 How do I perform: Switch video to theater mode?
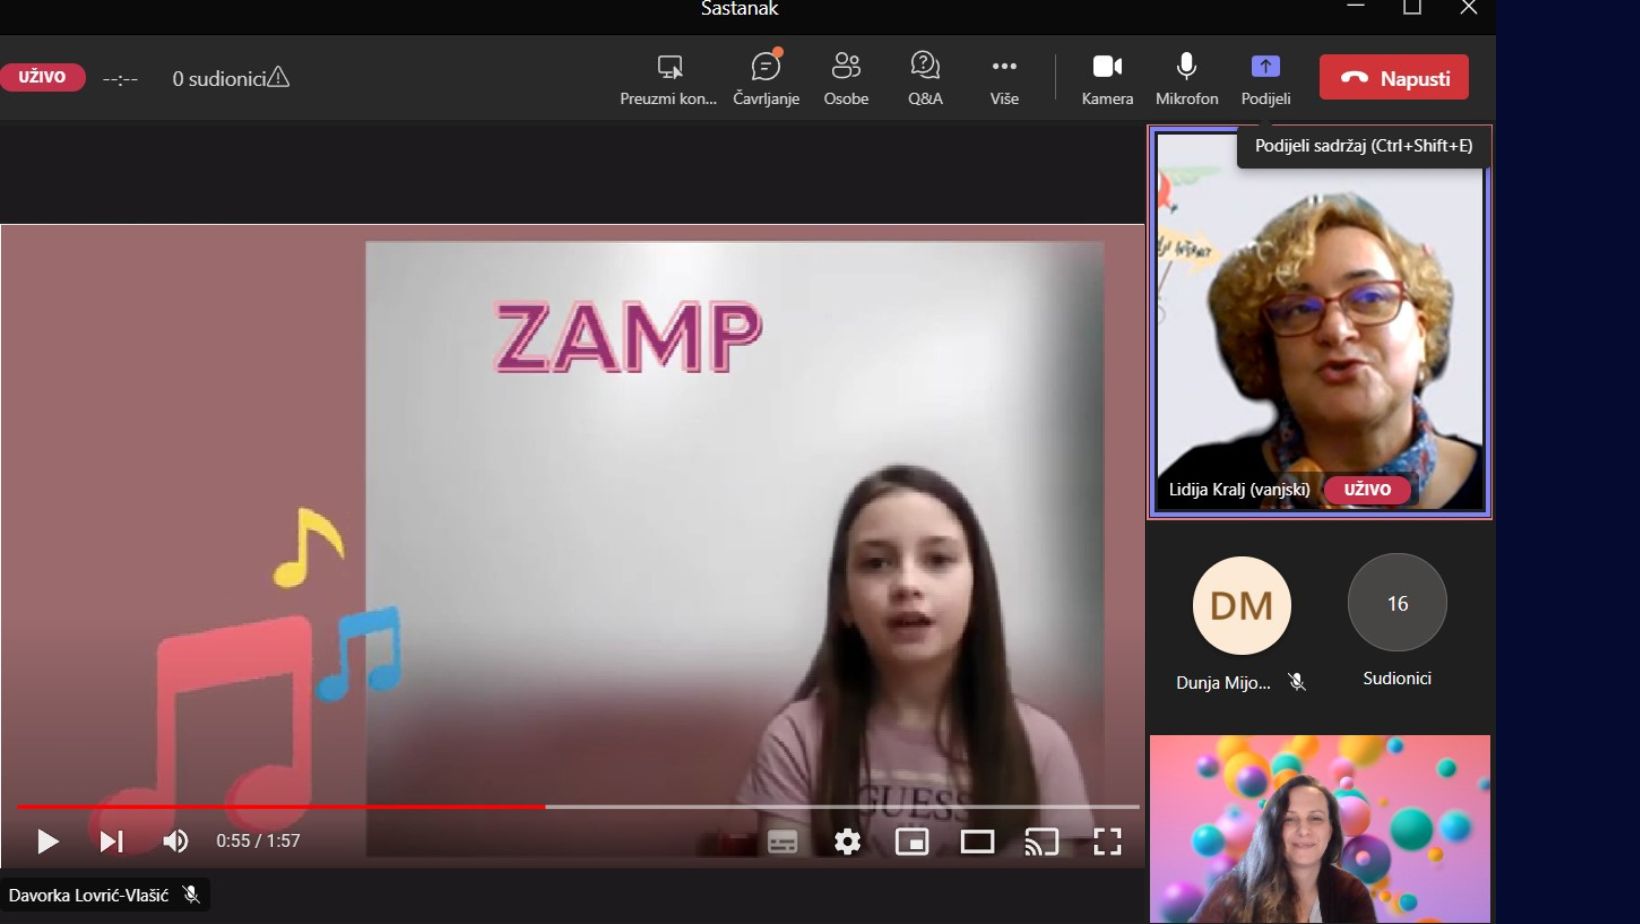[x=977, y=842]
